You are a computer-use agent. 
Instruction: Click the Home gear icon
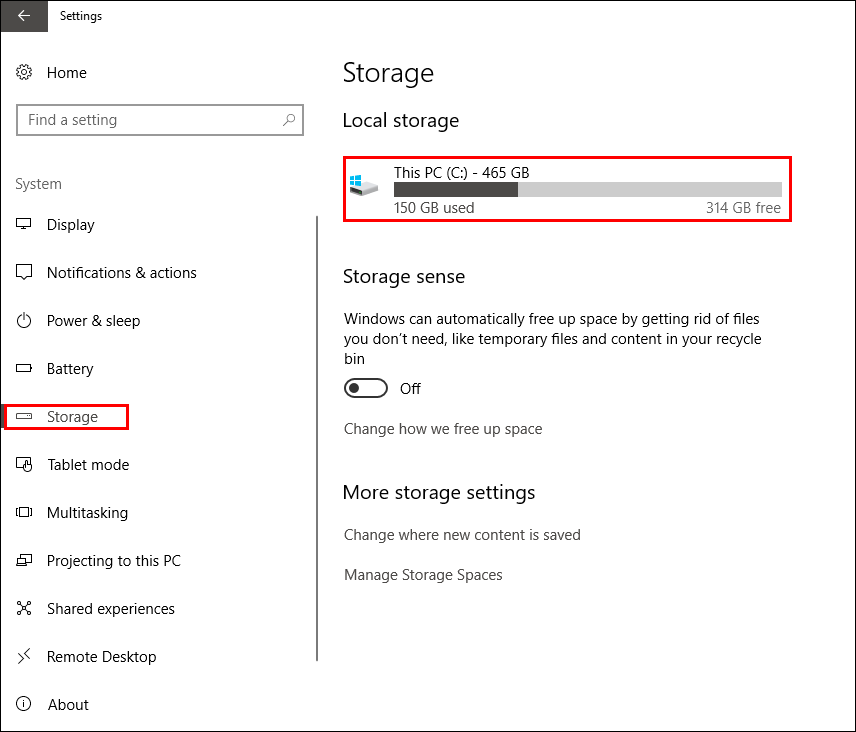point(24,72)
